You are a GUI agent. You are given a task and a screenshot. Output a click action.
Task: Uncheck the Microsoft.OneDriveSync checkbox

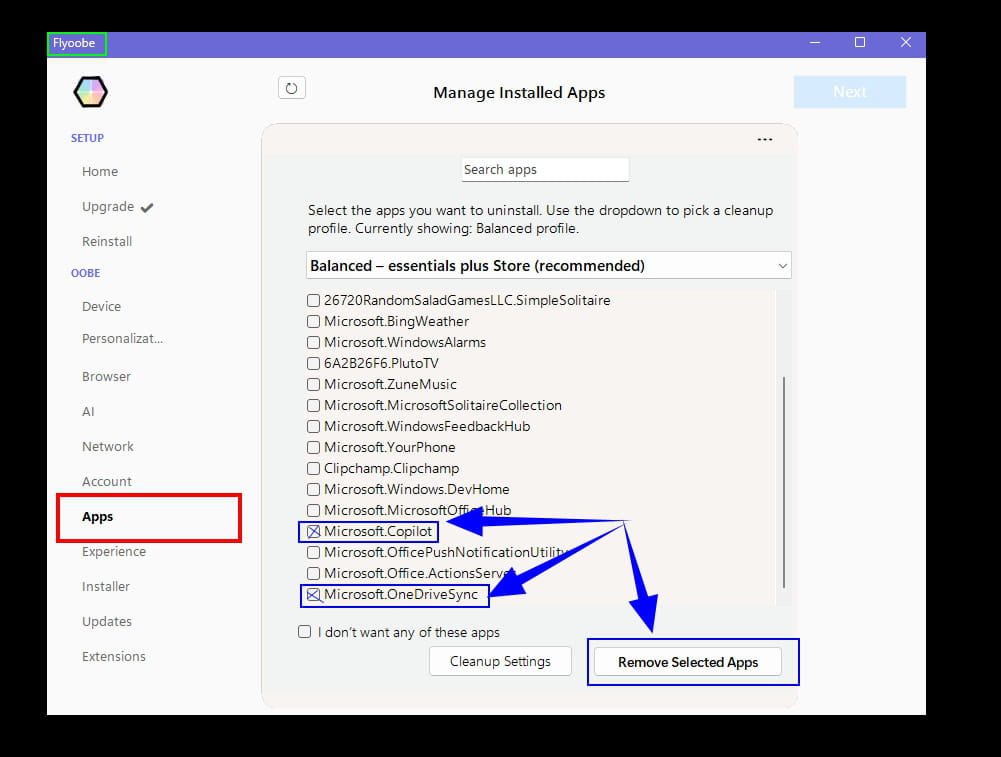(313, 595)
